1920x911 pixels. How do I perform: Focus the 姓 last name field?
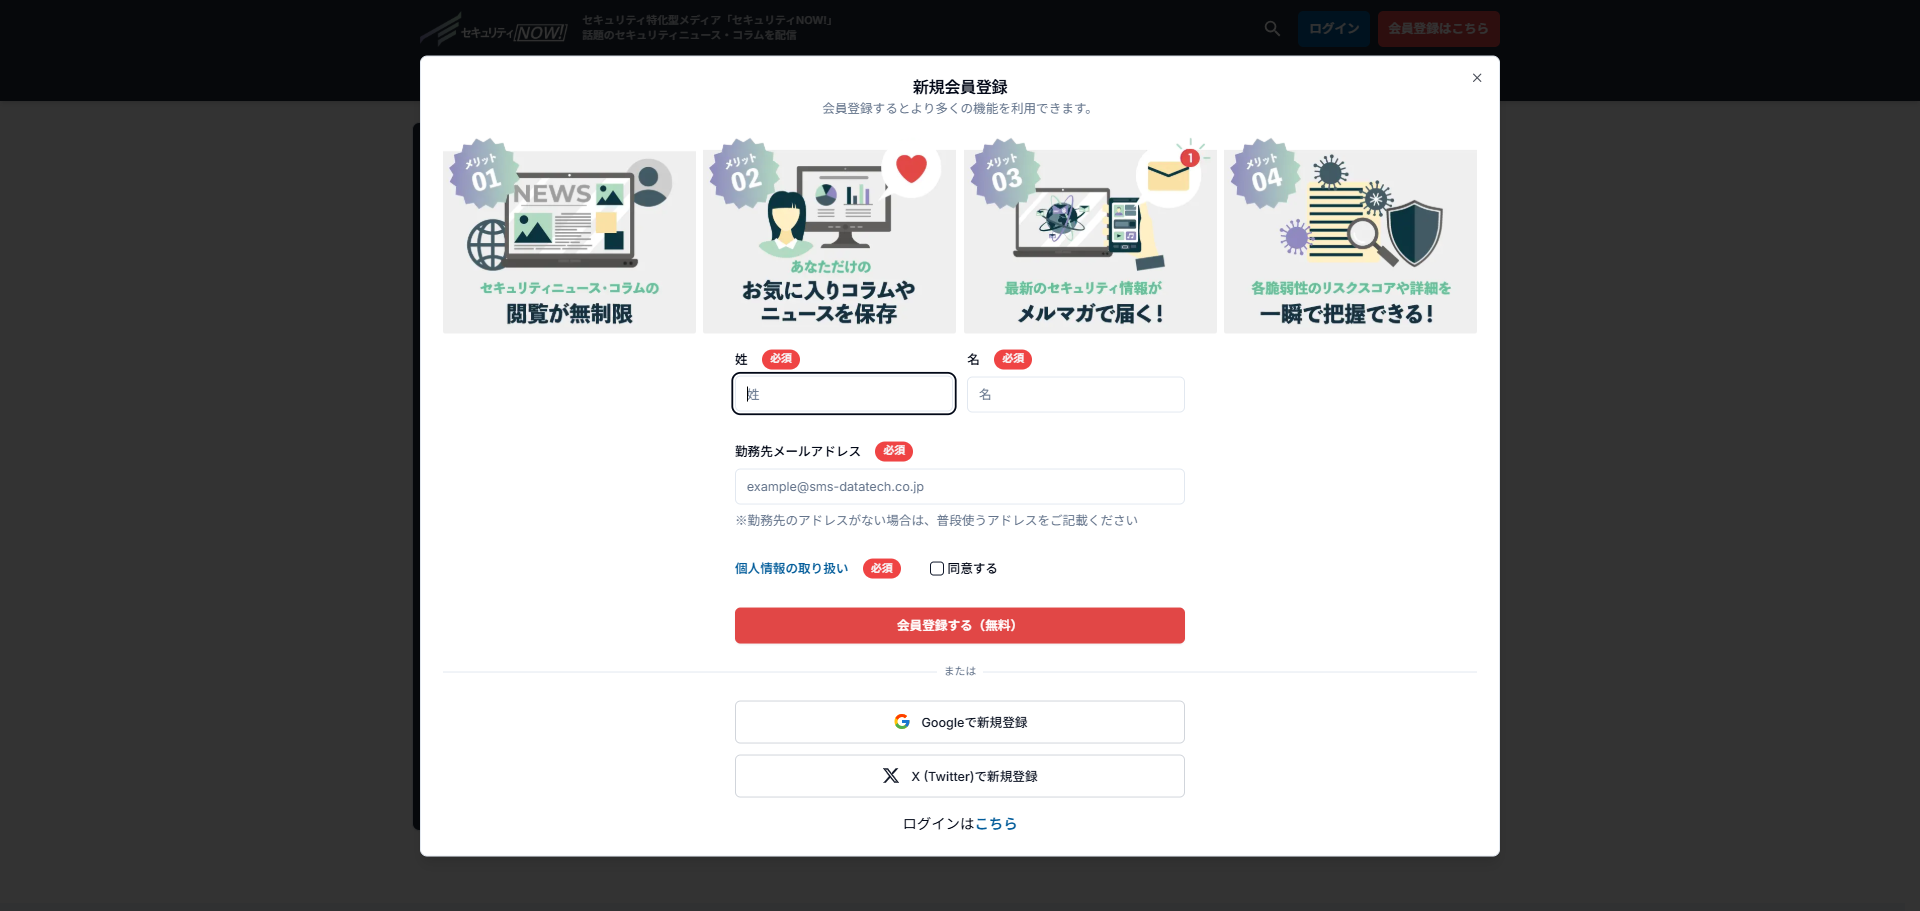843,394
